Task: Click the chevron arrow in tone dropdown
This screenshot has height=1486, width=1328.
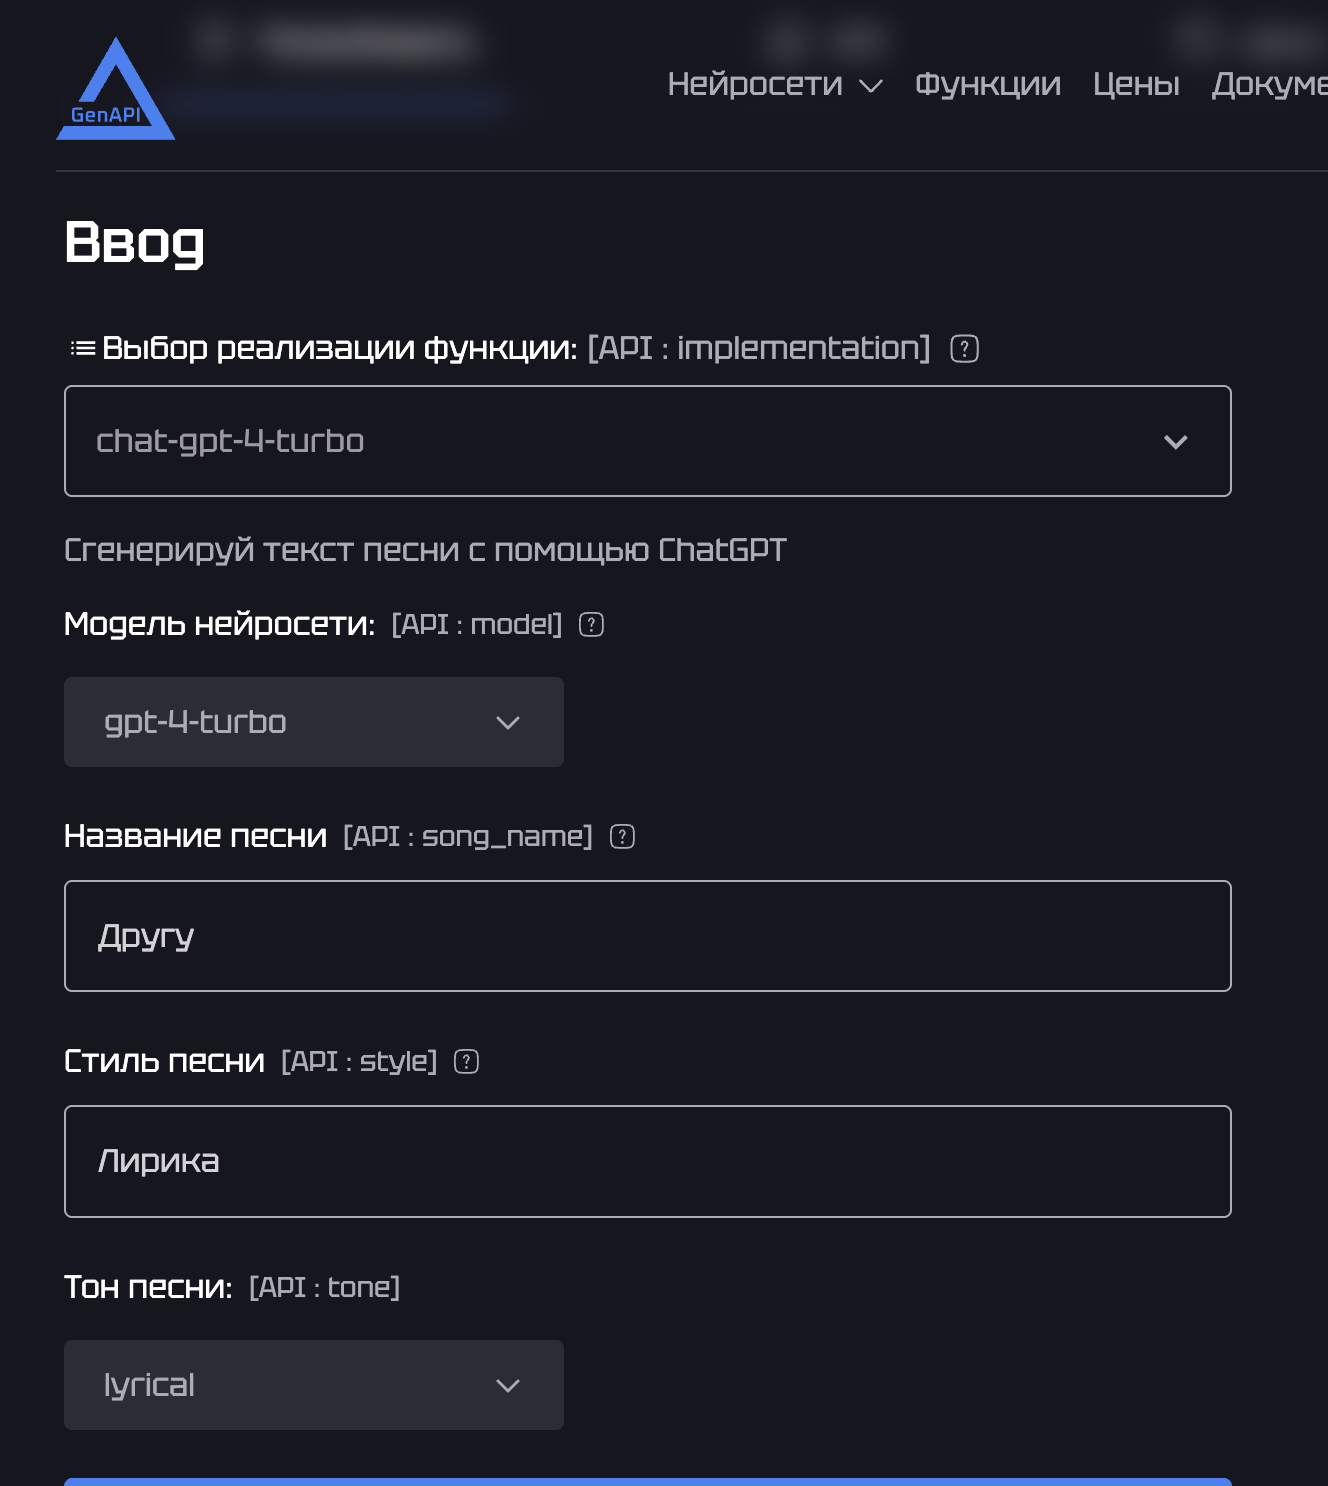Action: (x=508, y=1386)
